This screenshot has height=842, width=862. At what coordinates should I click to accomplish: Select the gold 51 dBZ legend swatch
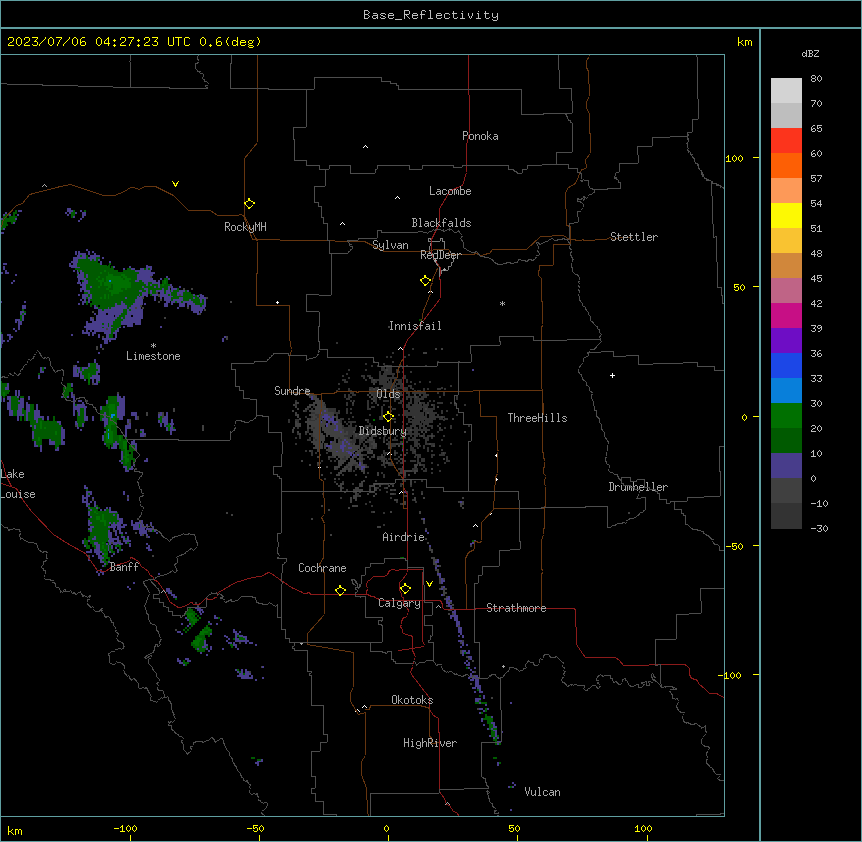786,240
